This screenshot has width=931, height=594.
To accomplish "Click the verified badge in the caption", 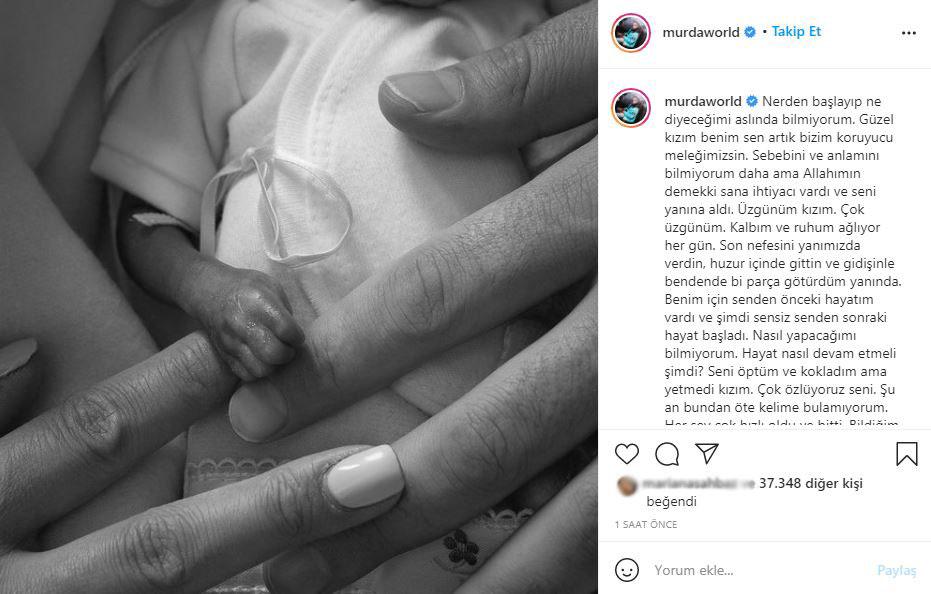I will coord(752,101).
